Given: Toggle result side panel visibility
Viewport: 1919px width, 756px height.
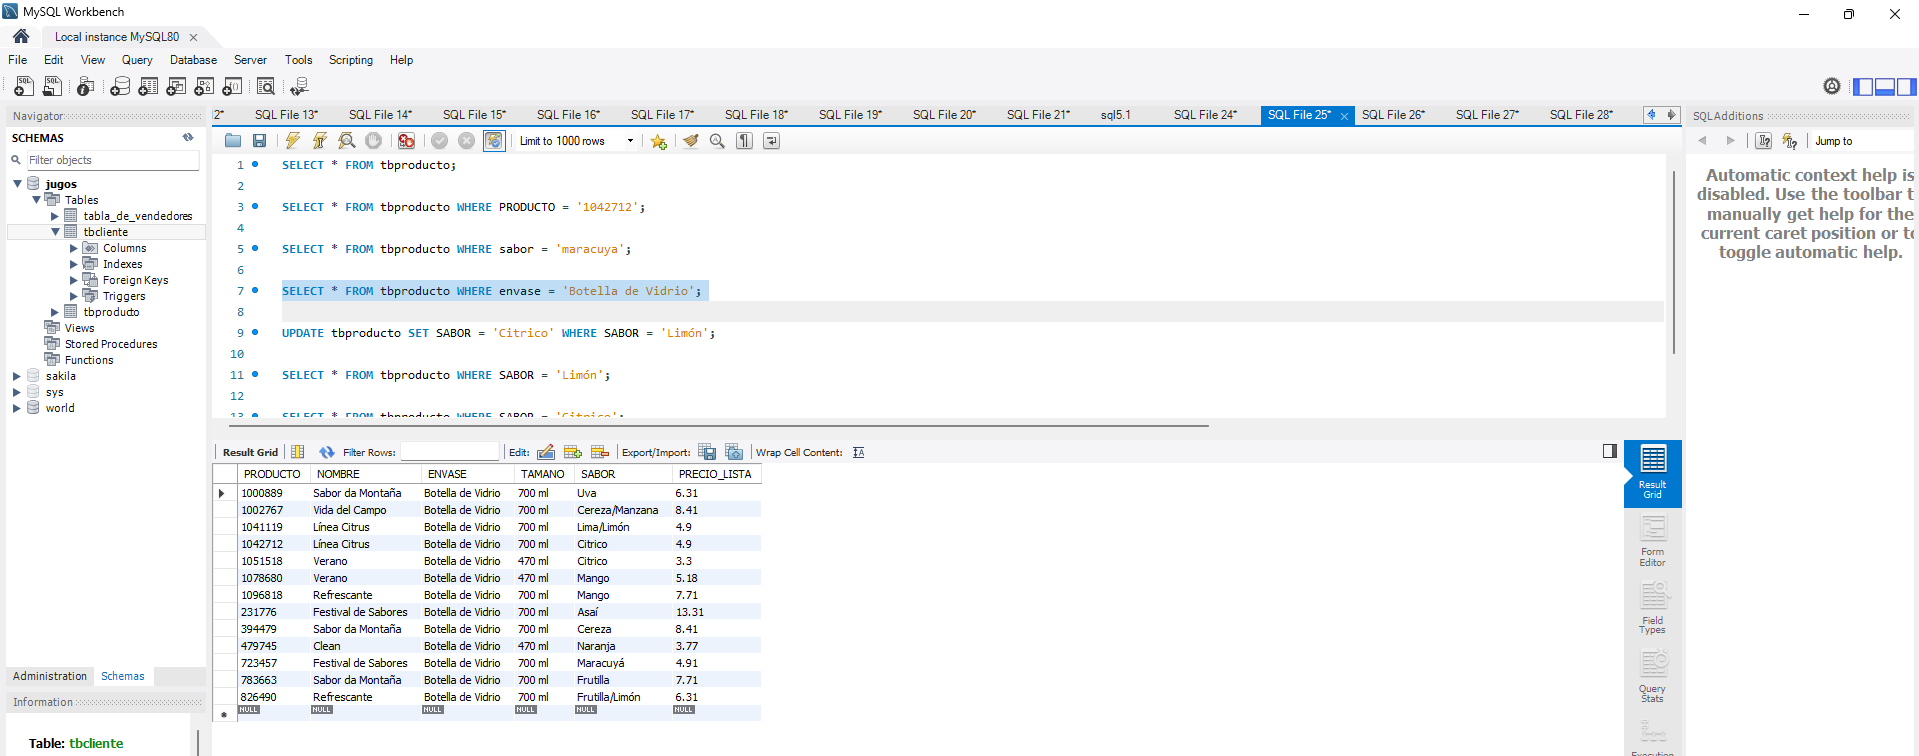Looking at the screenshot, I should (x=1609, y=451).
